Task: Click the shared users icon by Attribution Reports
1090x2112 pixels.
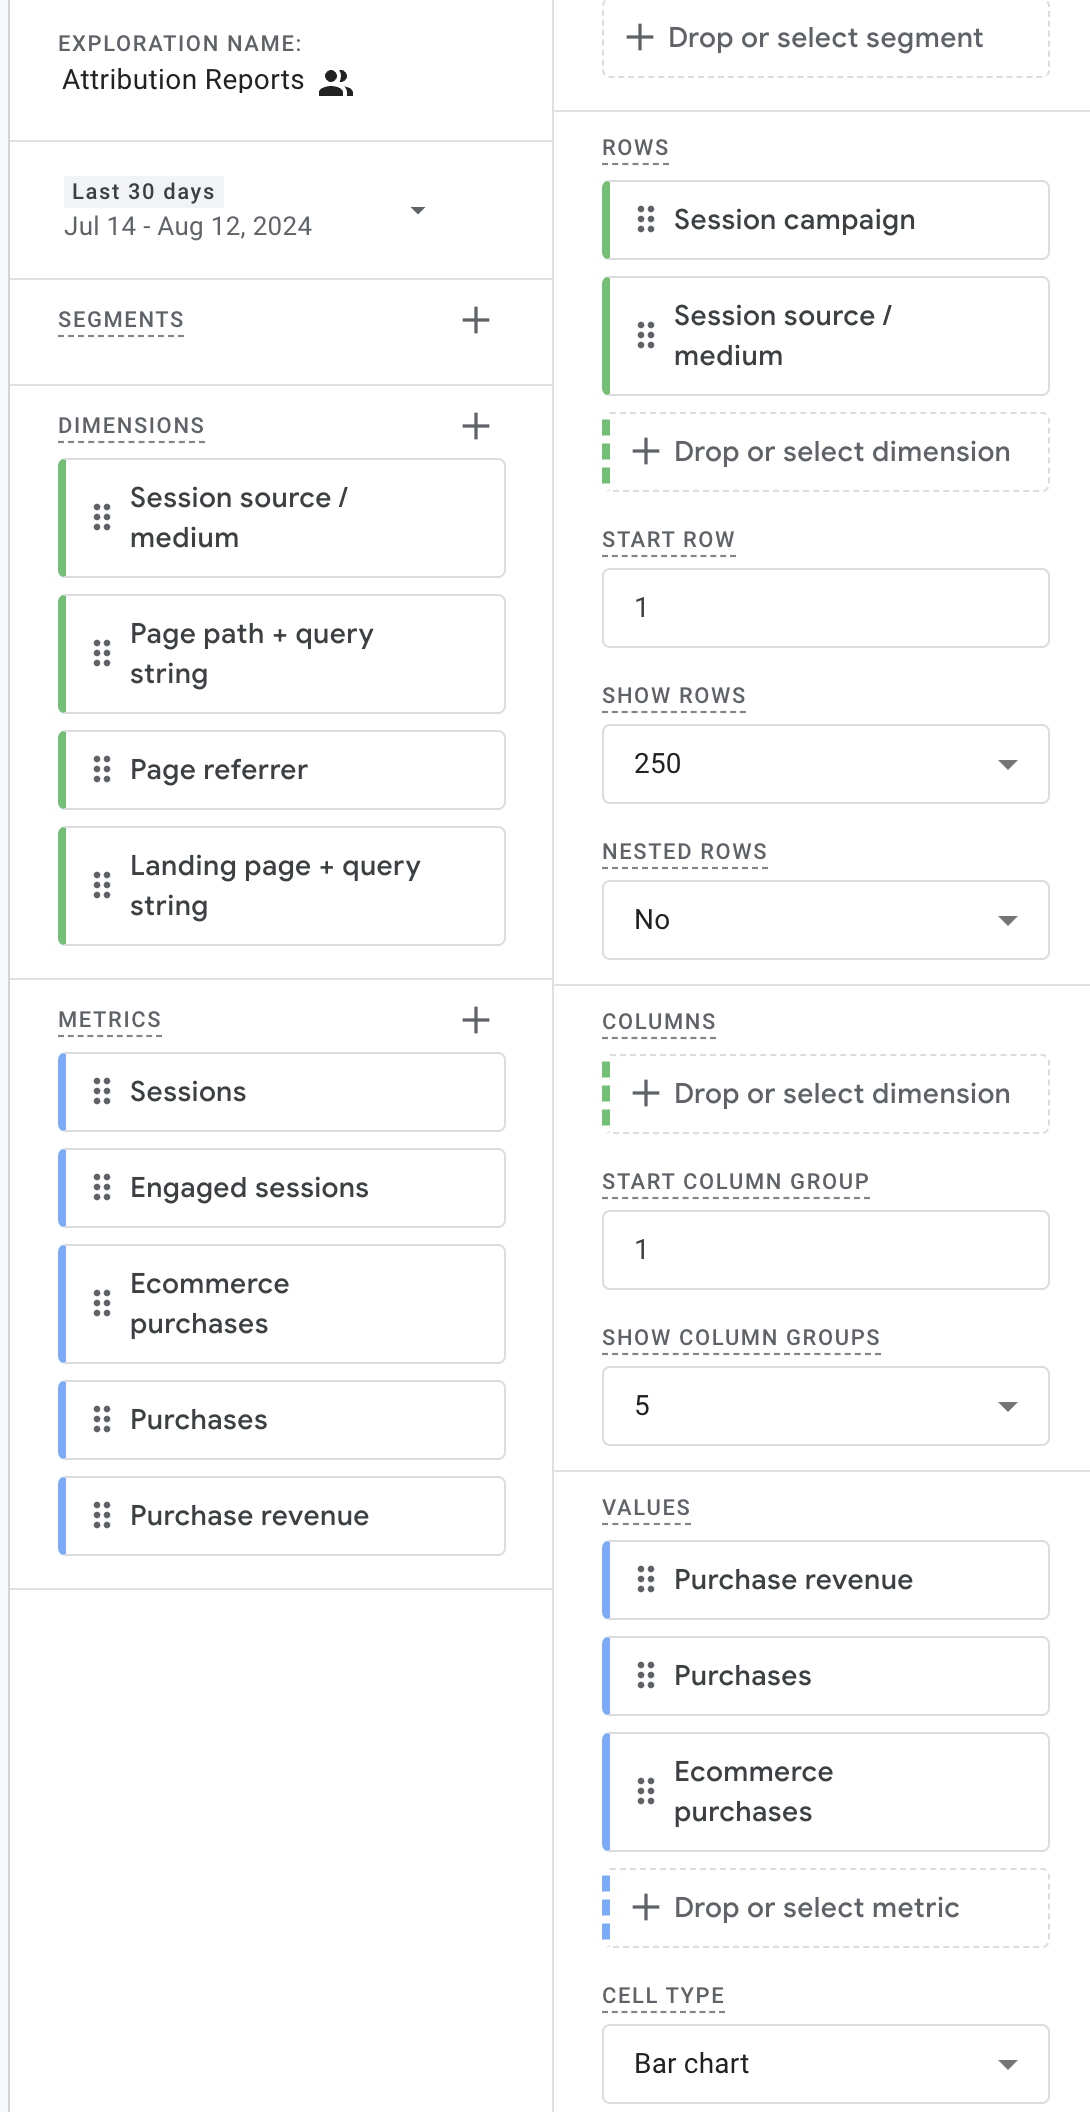Action: point(336,83)
